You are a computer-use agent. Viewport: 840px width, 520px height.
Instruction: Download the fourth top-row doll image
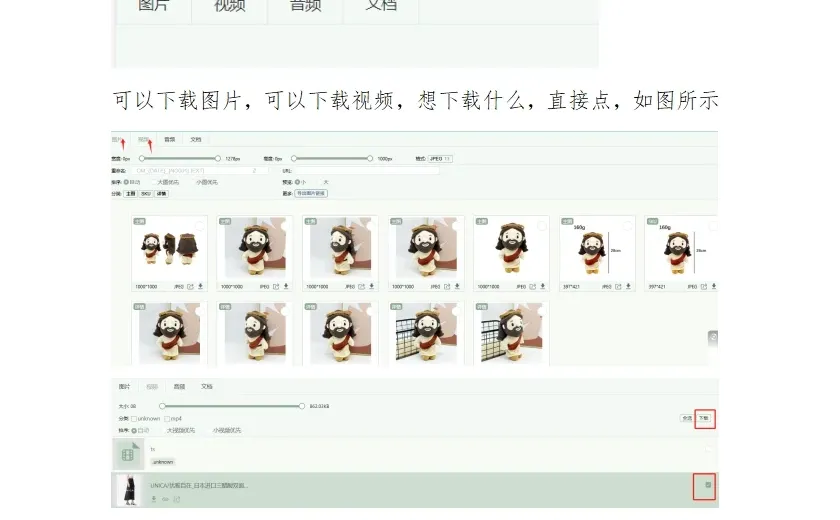tap(457, 287)
